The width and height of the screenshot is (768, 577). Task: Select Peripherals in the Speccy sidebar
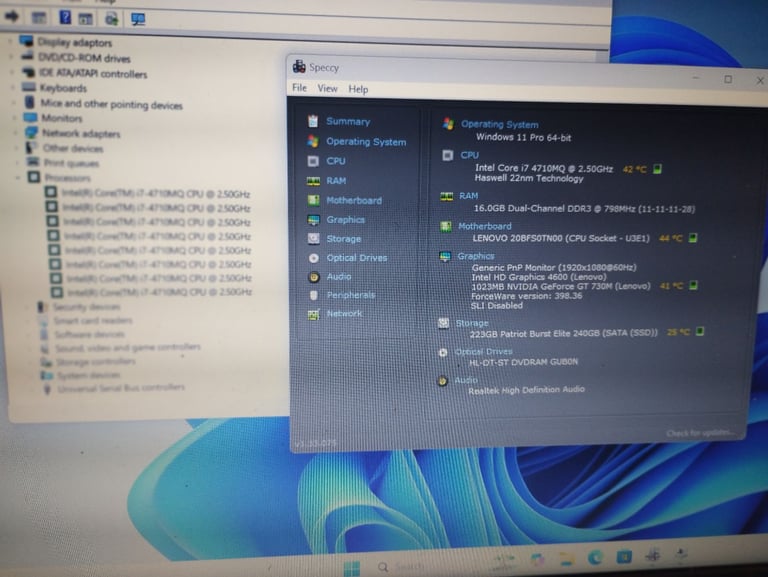tap(351, 295)
